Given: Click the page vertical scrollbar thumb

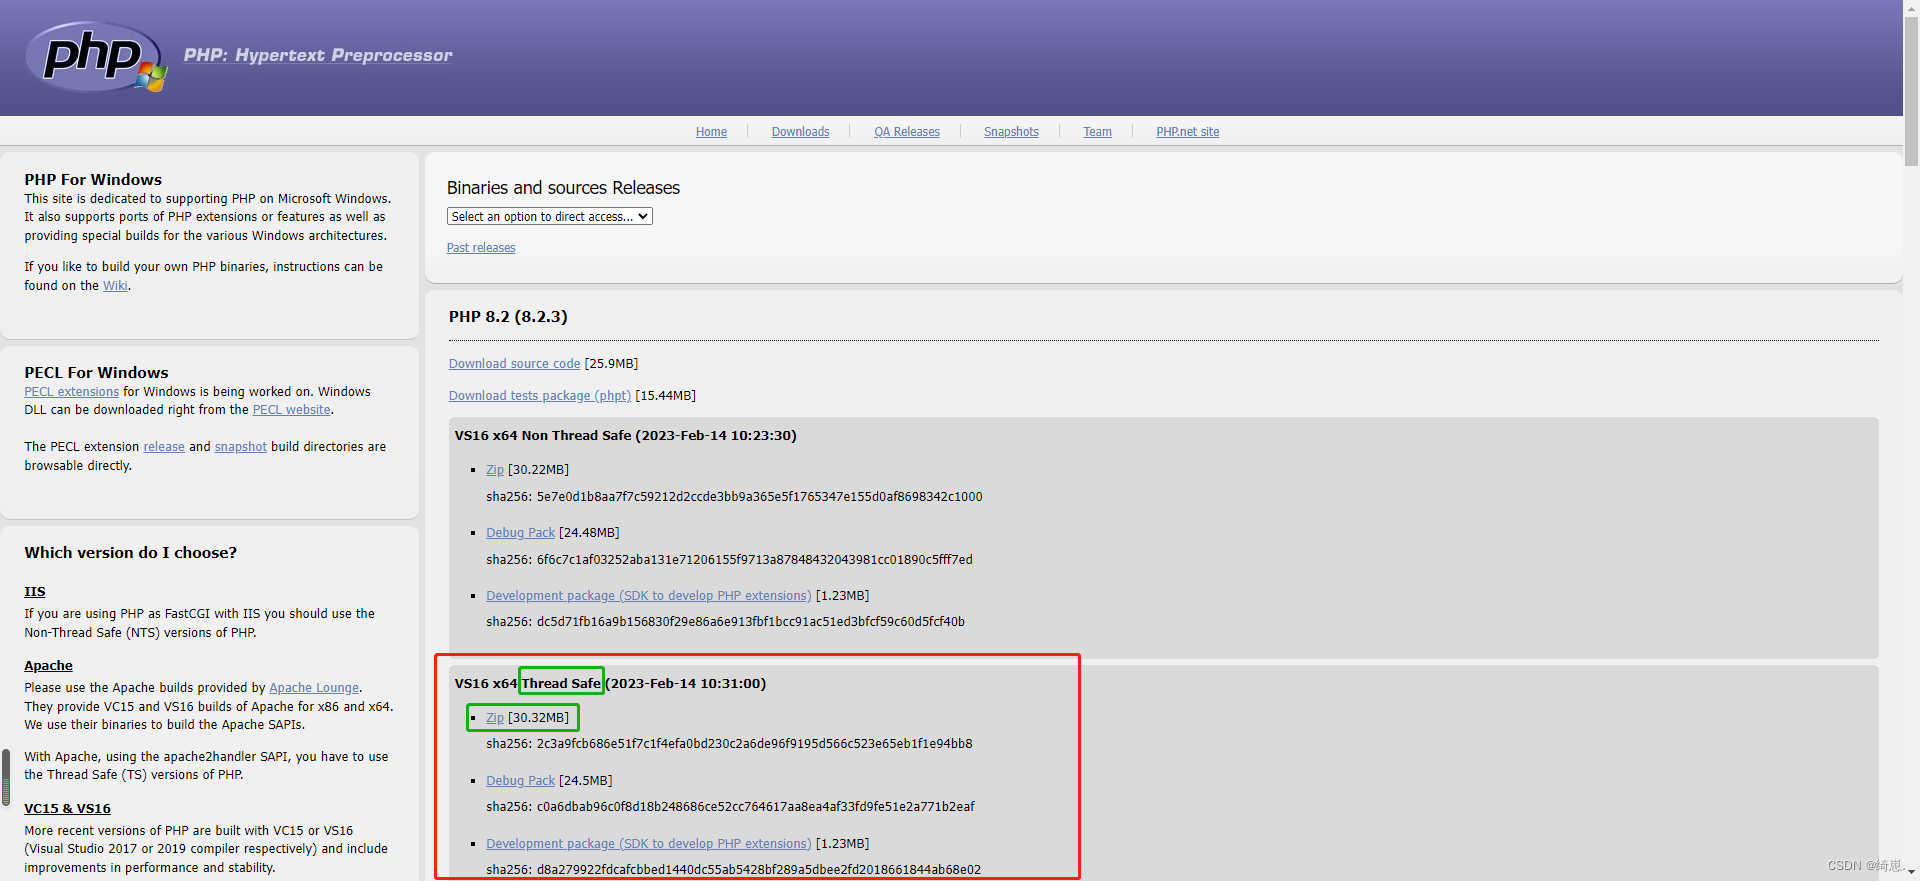Looking at the screenshot, I should point(1911,90).
